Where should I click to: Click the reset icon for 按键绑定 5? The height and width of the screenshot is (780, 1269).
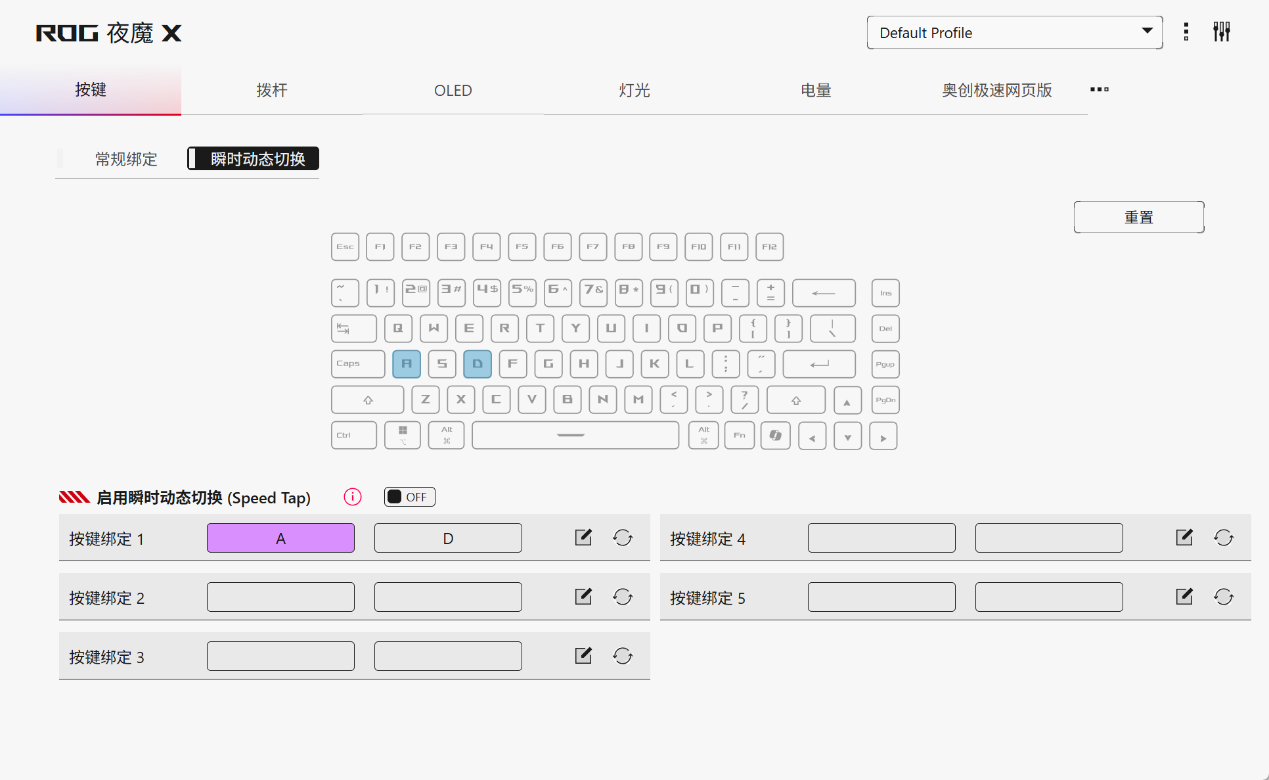(x=1224, y=597)
